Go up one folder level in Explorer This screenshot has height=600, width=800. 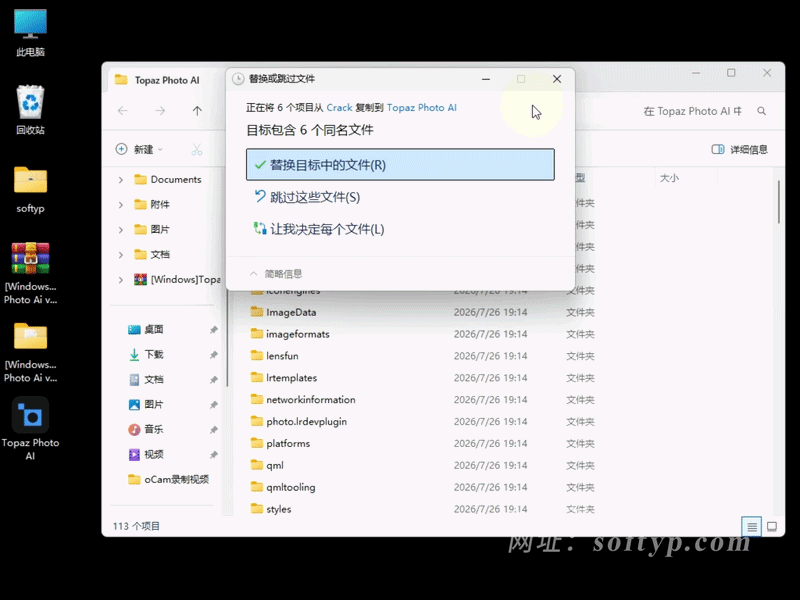[197, 111]
